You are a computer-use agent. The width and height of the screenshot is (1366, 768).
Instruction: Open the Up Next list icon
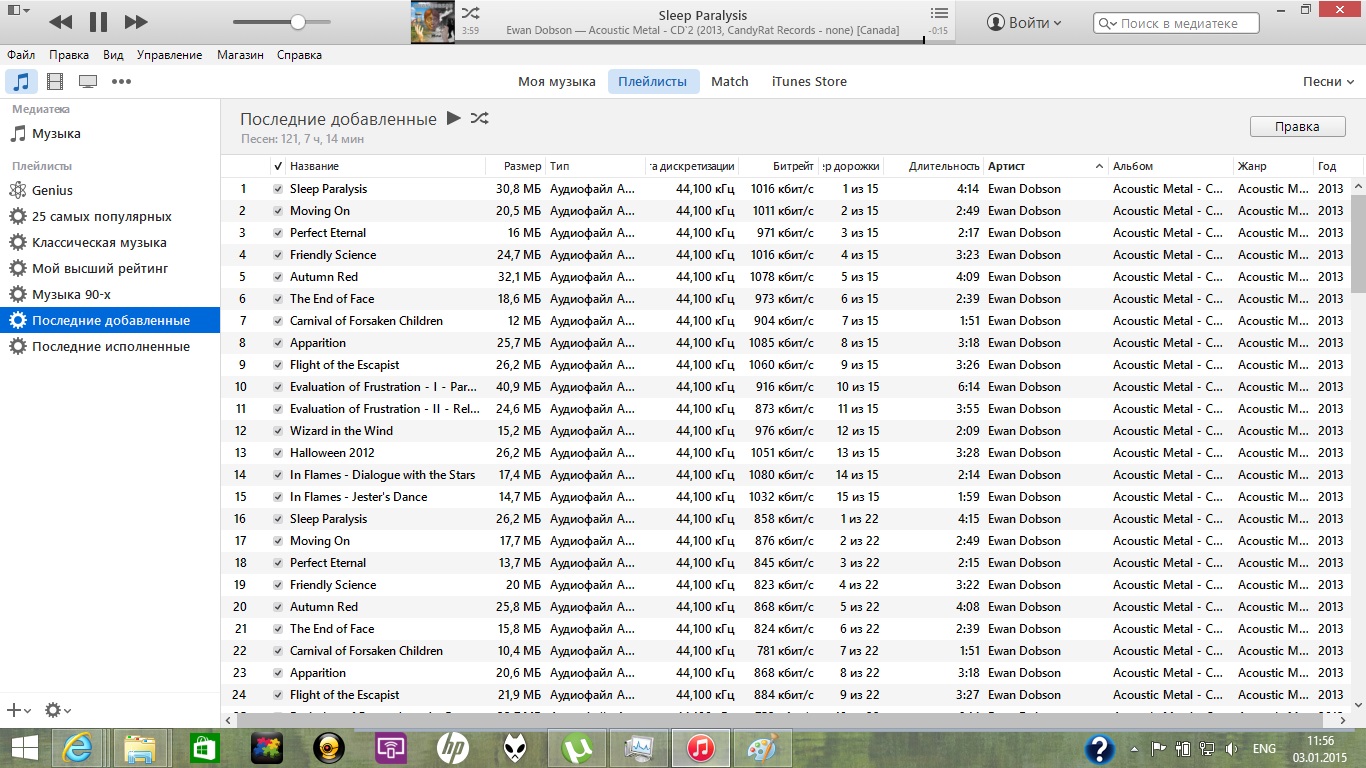click(x=938, y=13)
